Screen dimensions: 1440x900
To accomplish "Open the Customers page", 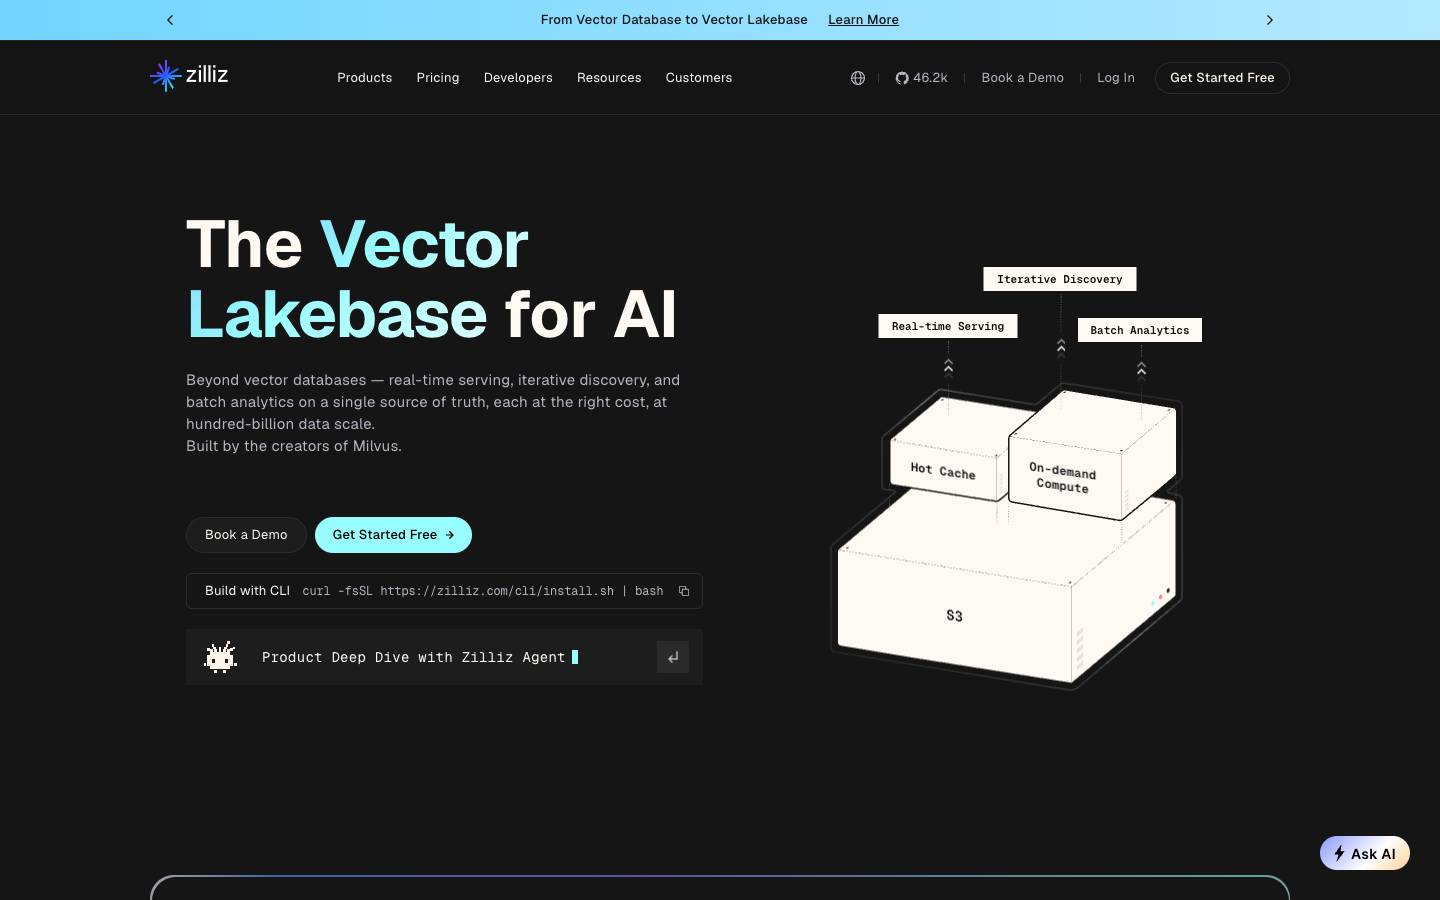I will (x=699, y=78).
